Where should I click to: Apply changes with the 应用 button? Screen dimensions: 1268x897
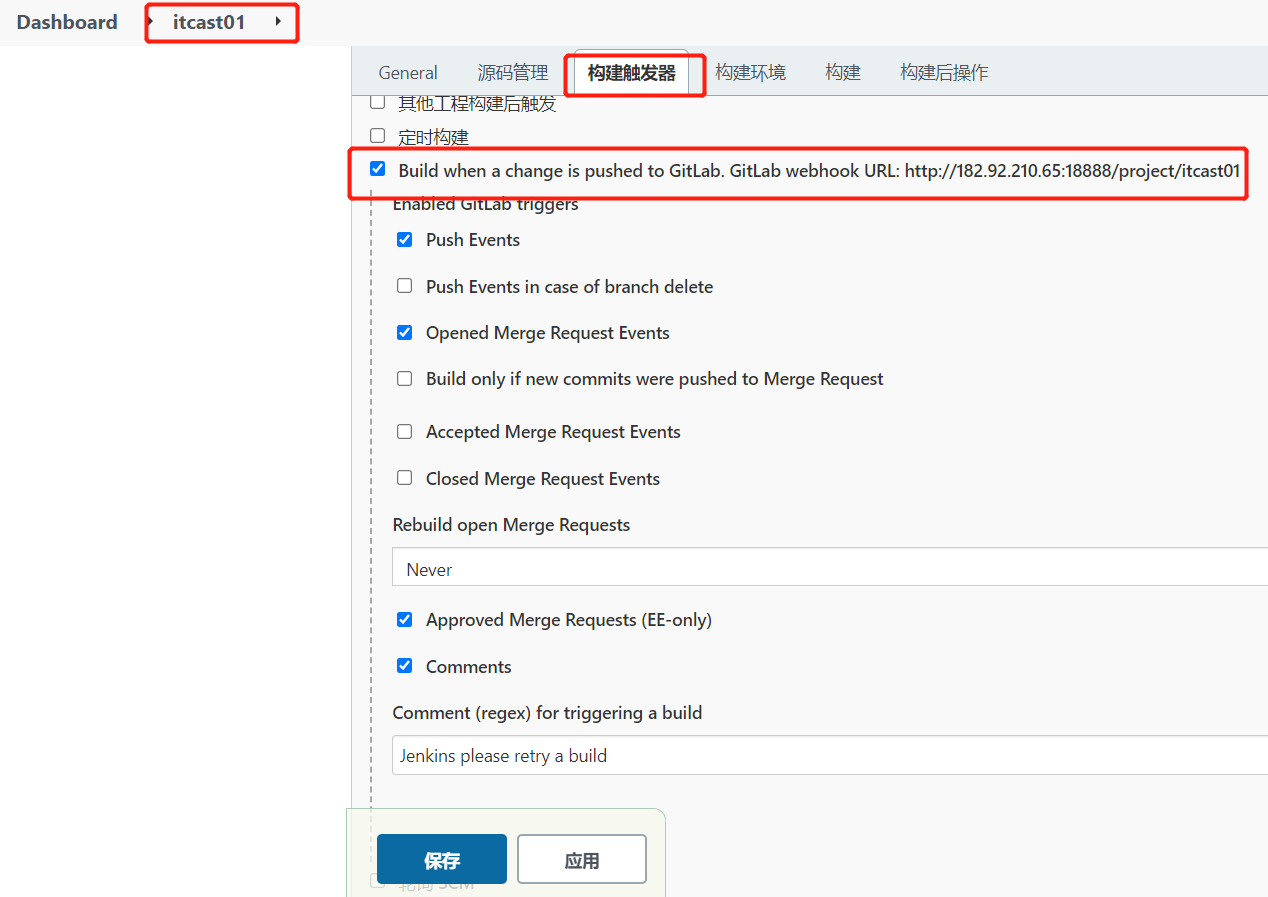point(582,860)
